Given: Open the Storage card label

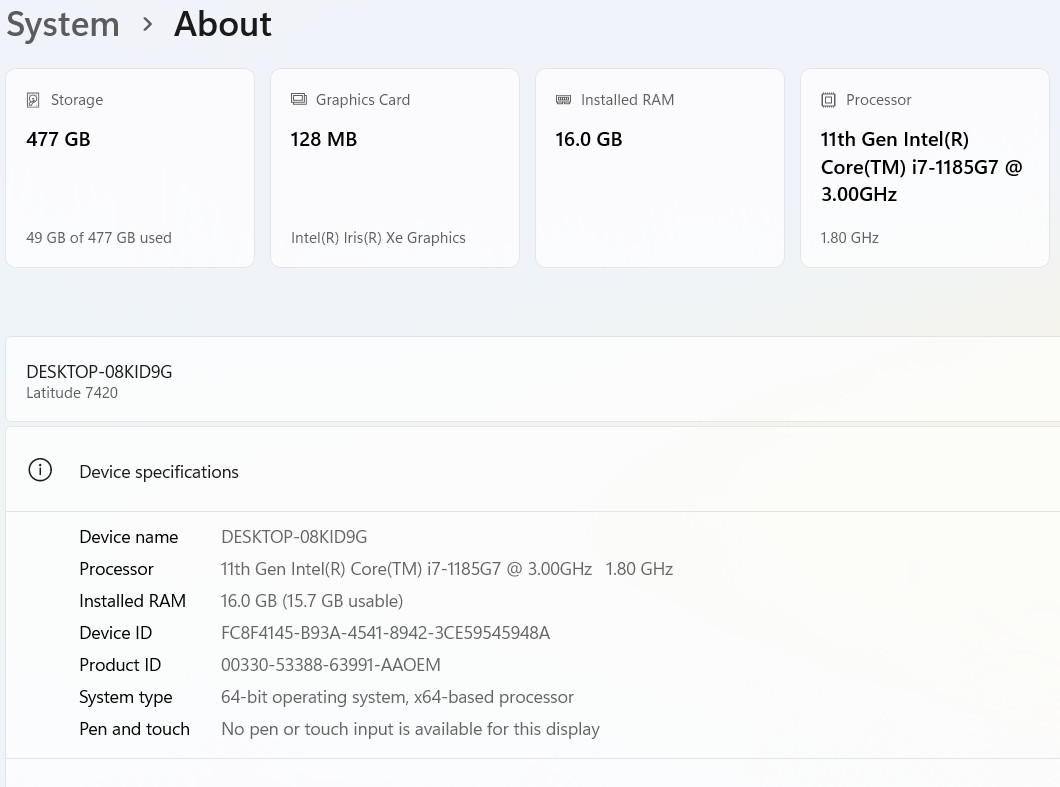Looking at the screenshot, I should click(x=77, y=100).
